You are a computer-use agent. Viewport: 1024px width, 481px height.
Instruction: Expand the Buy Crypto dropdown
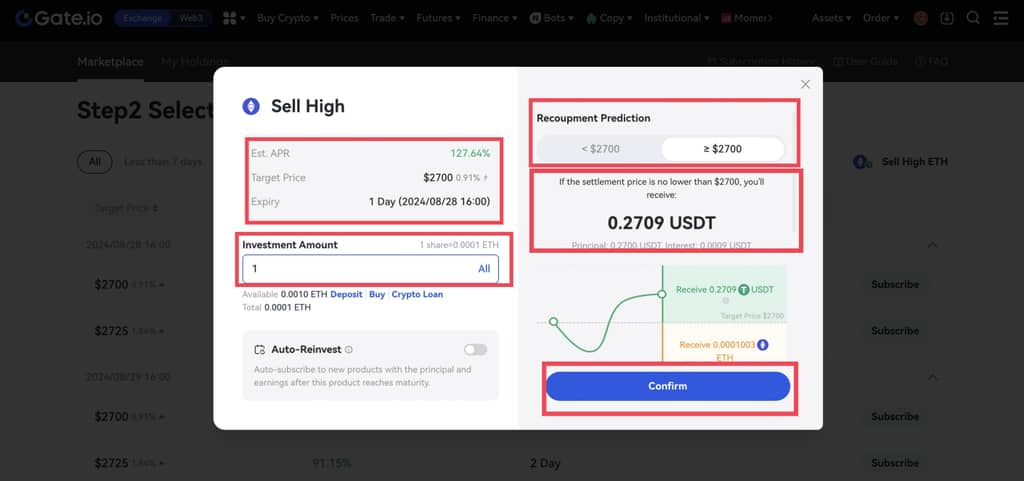[287, 18]
